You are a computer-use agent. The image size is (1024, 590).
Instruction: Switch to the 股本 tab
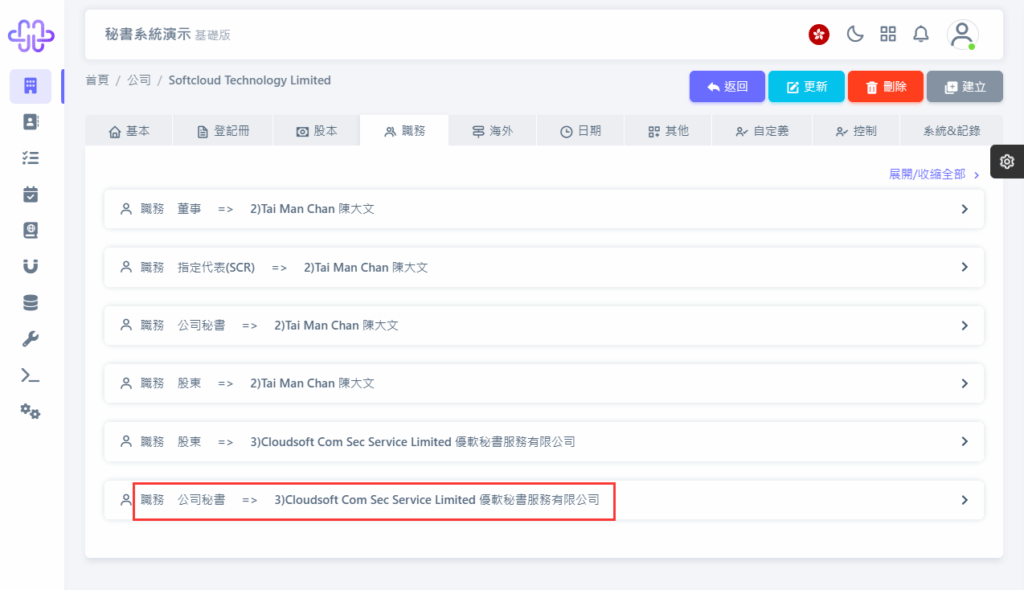(317, 131)
